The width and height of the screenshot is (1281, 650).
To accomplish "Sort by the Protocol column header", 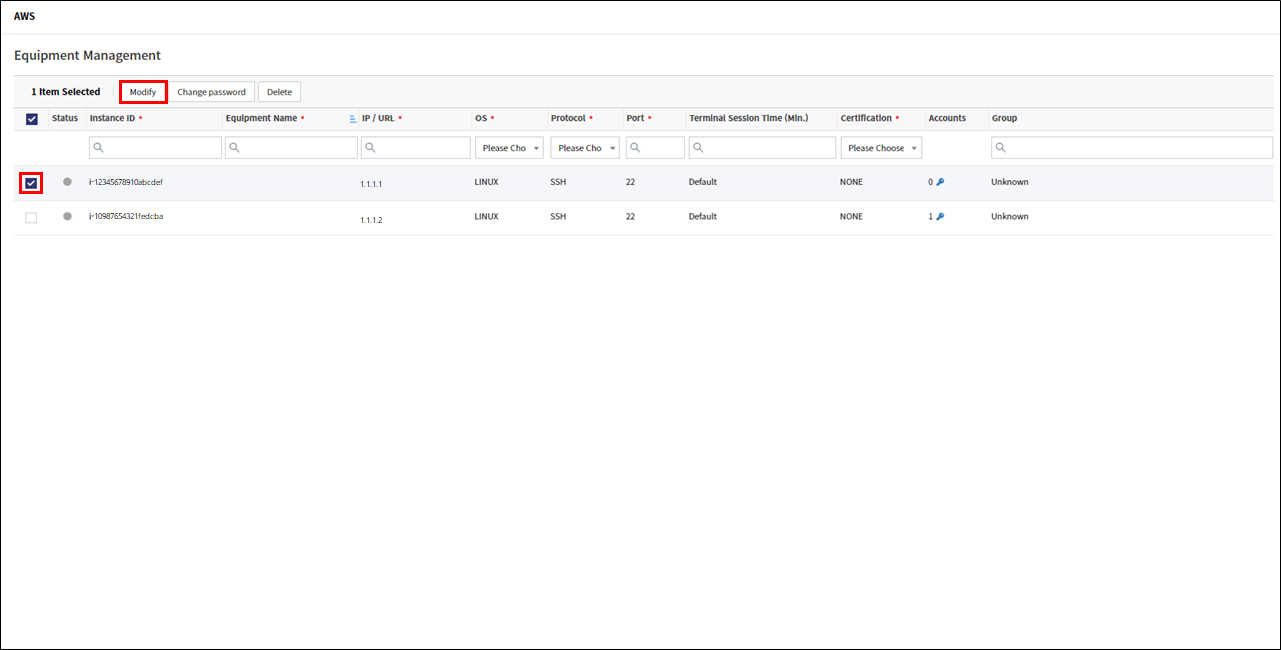I will [568, 118].
